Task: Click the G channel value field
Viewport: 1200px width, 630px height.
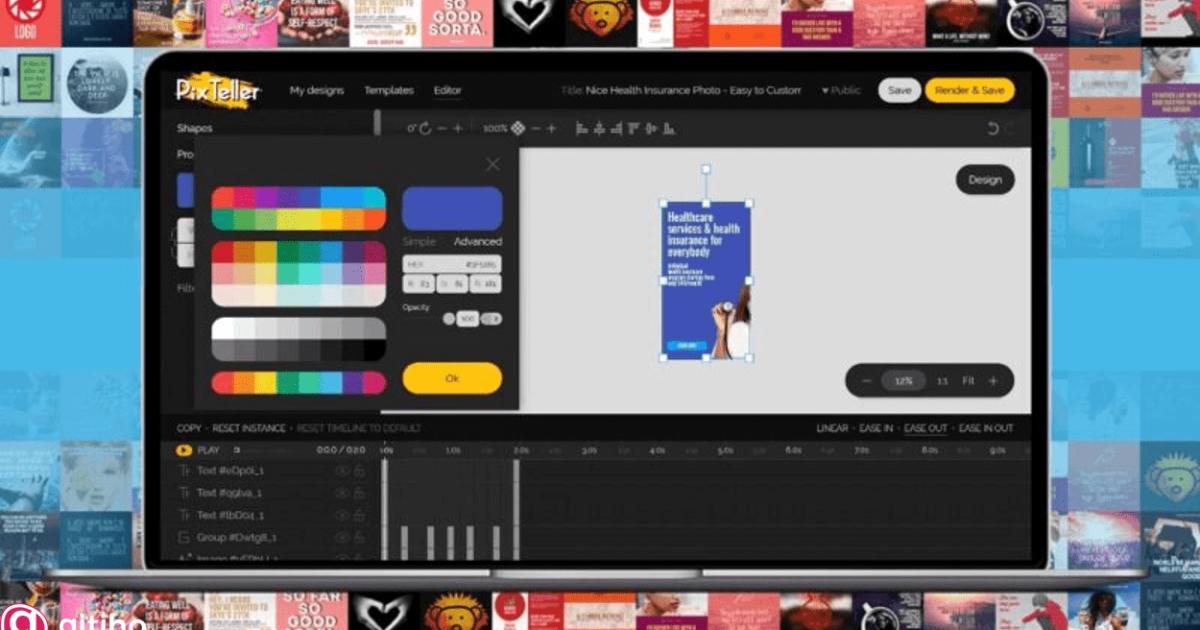Action: point(452,284)
